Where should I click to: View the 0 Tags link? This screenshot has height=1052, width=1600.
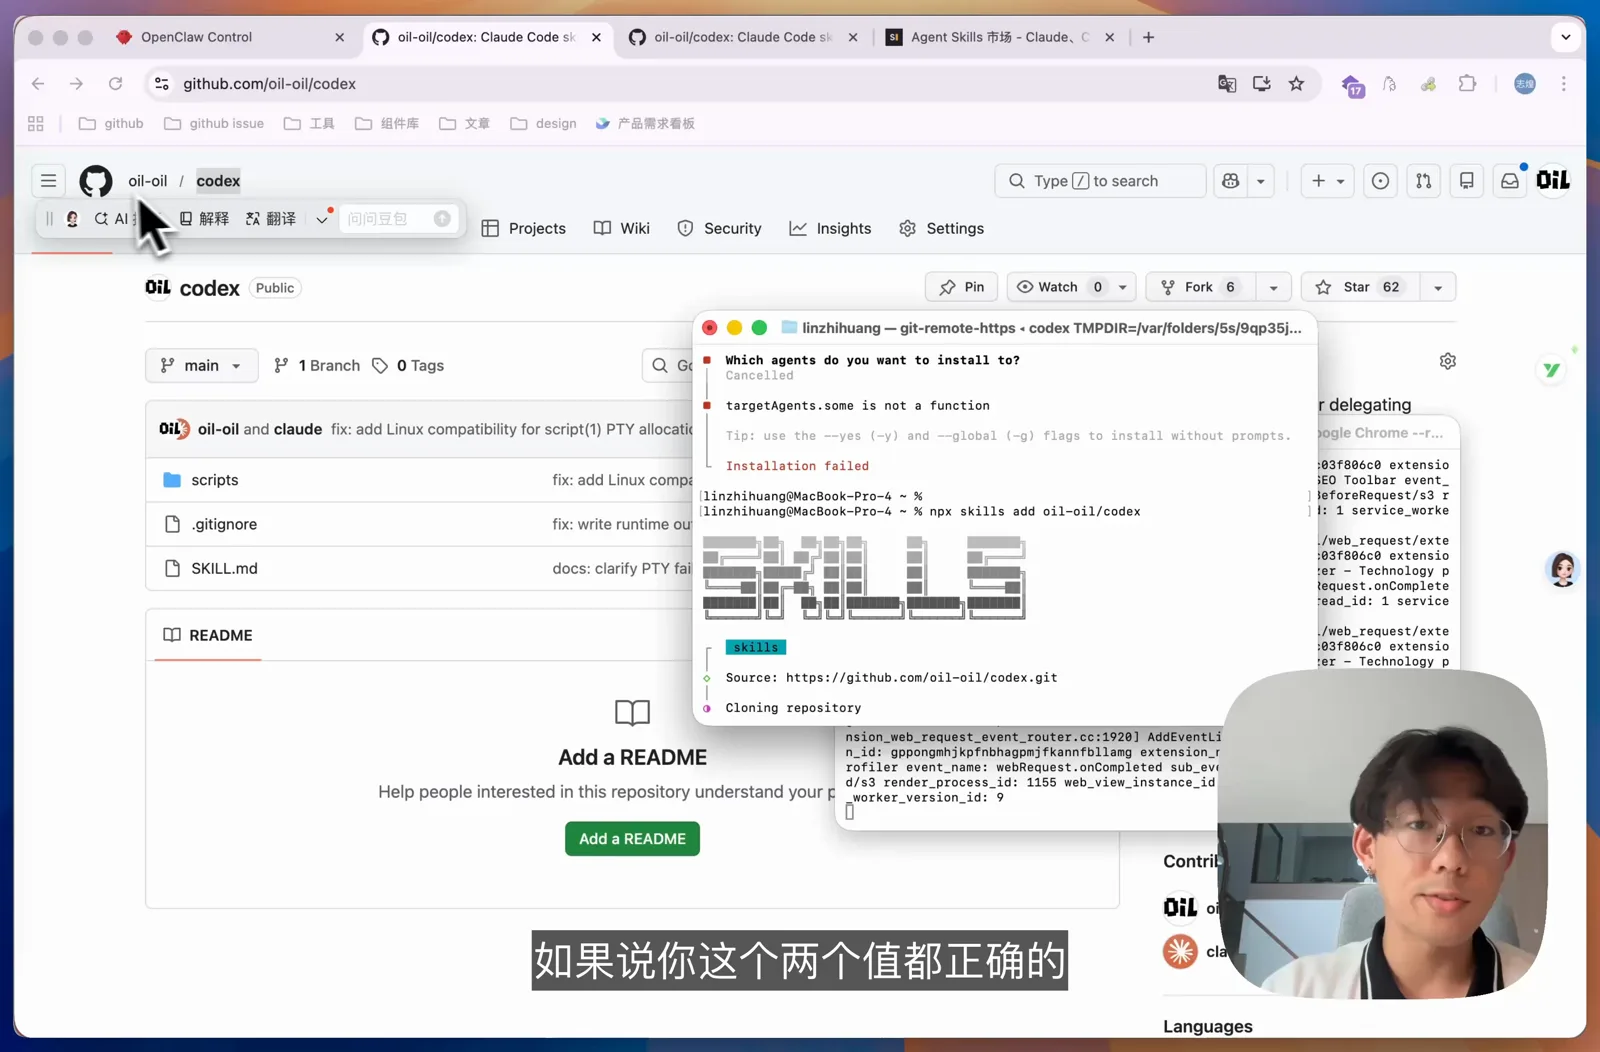click(408, 365)
